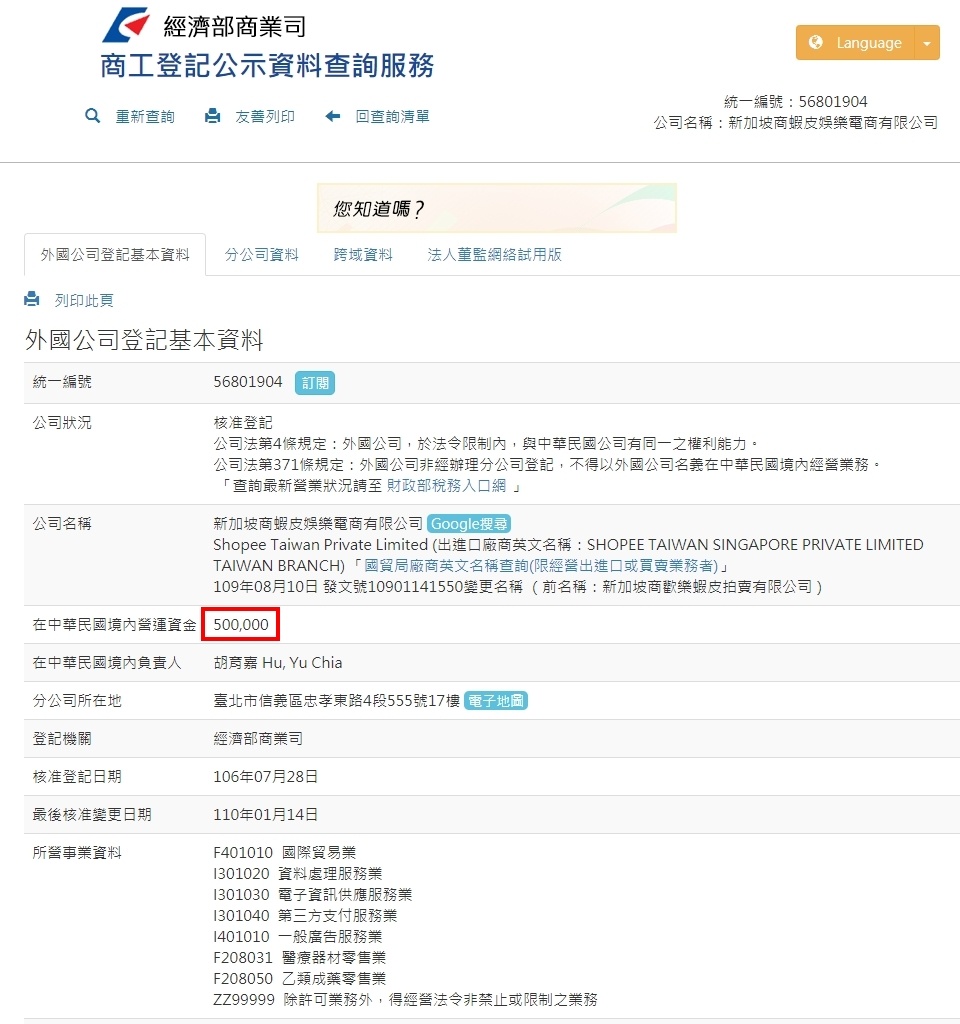
Task: Click the 最後核准變更日期 row label
Action: (x=92, y=814)
